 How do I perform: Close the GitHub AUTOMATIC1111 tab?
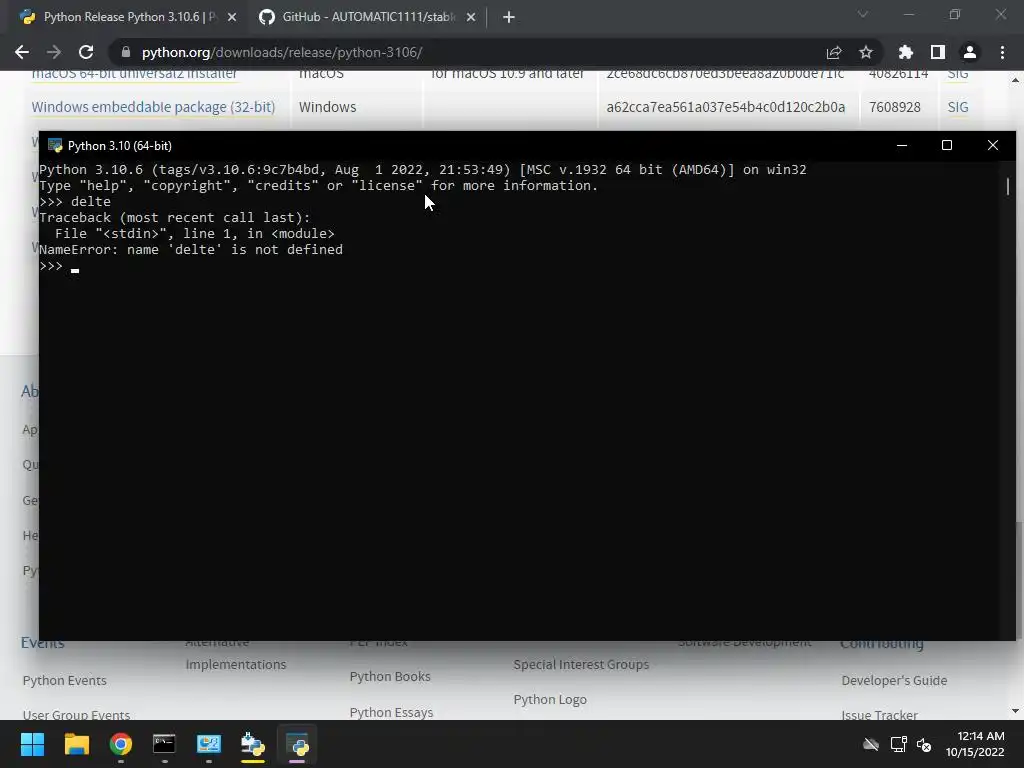471,17
